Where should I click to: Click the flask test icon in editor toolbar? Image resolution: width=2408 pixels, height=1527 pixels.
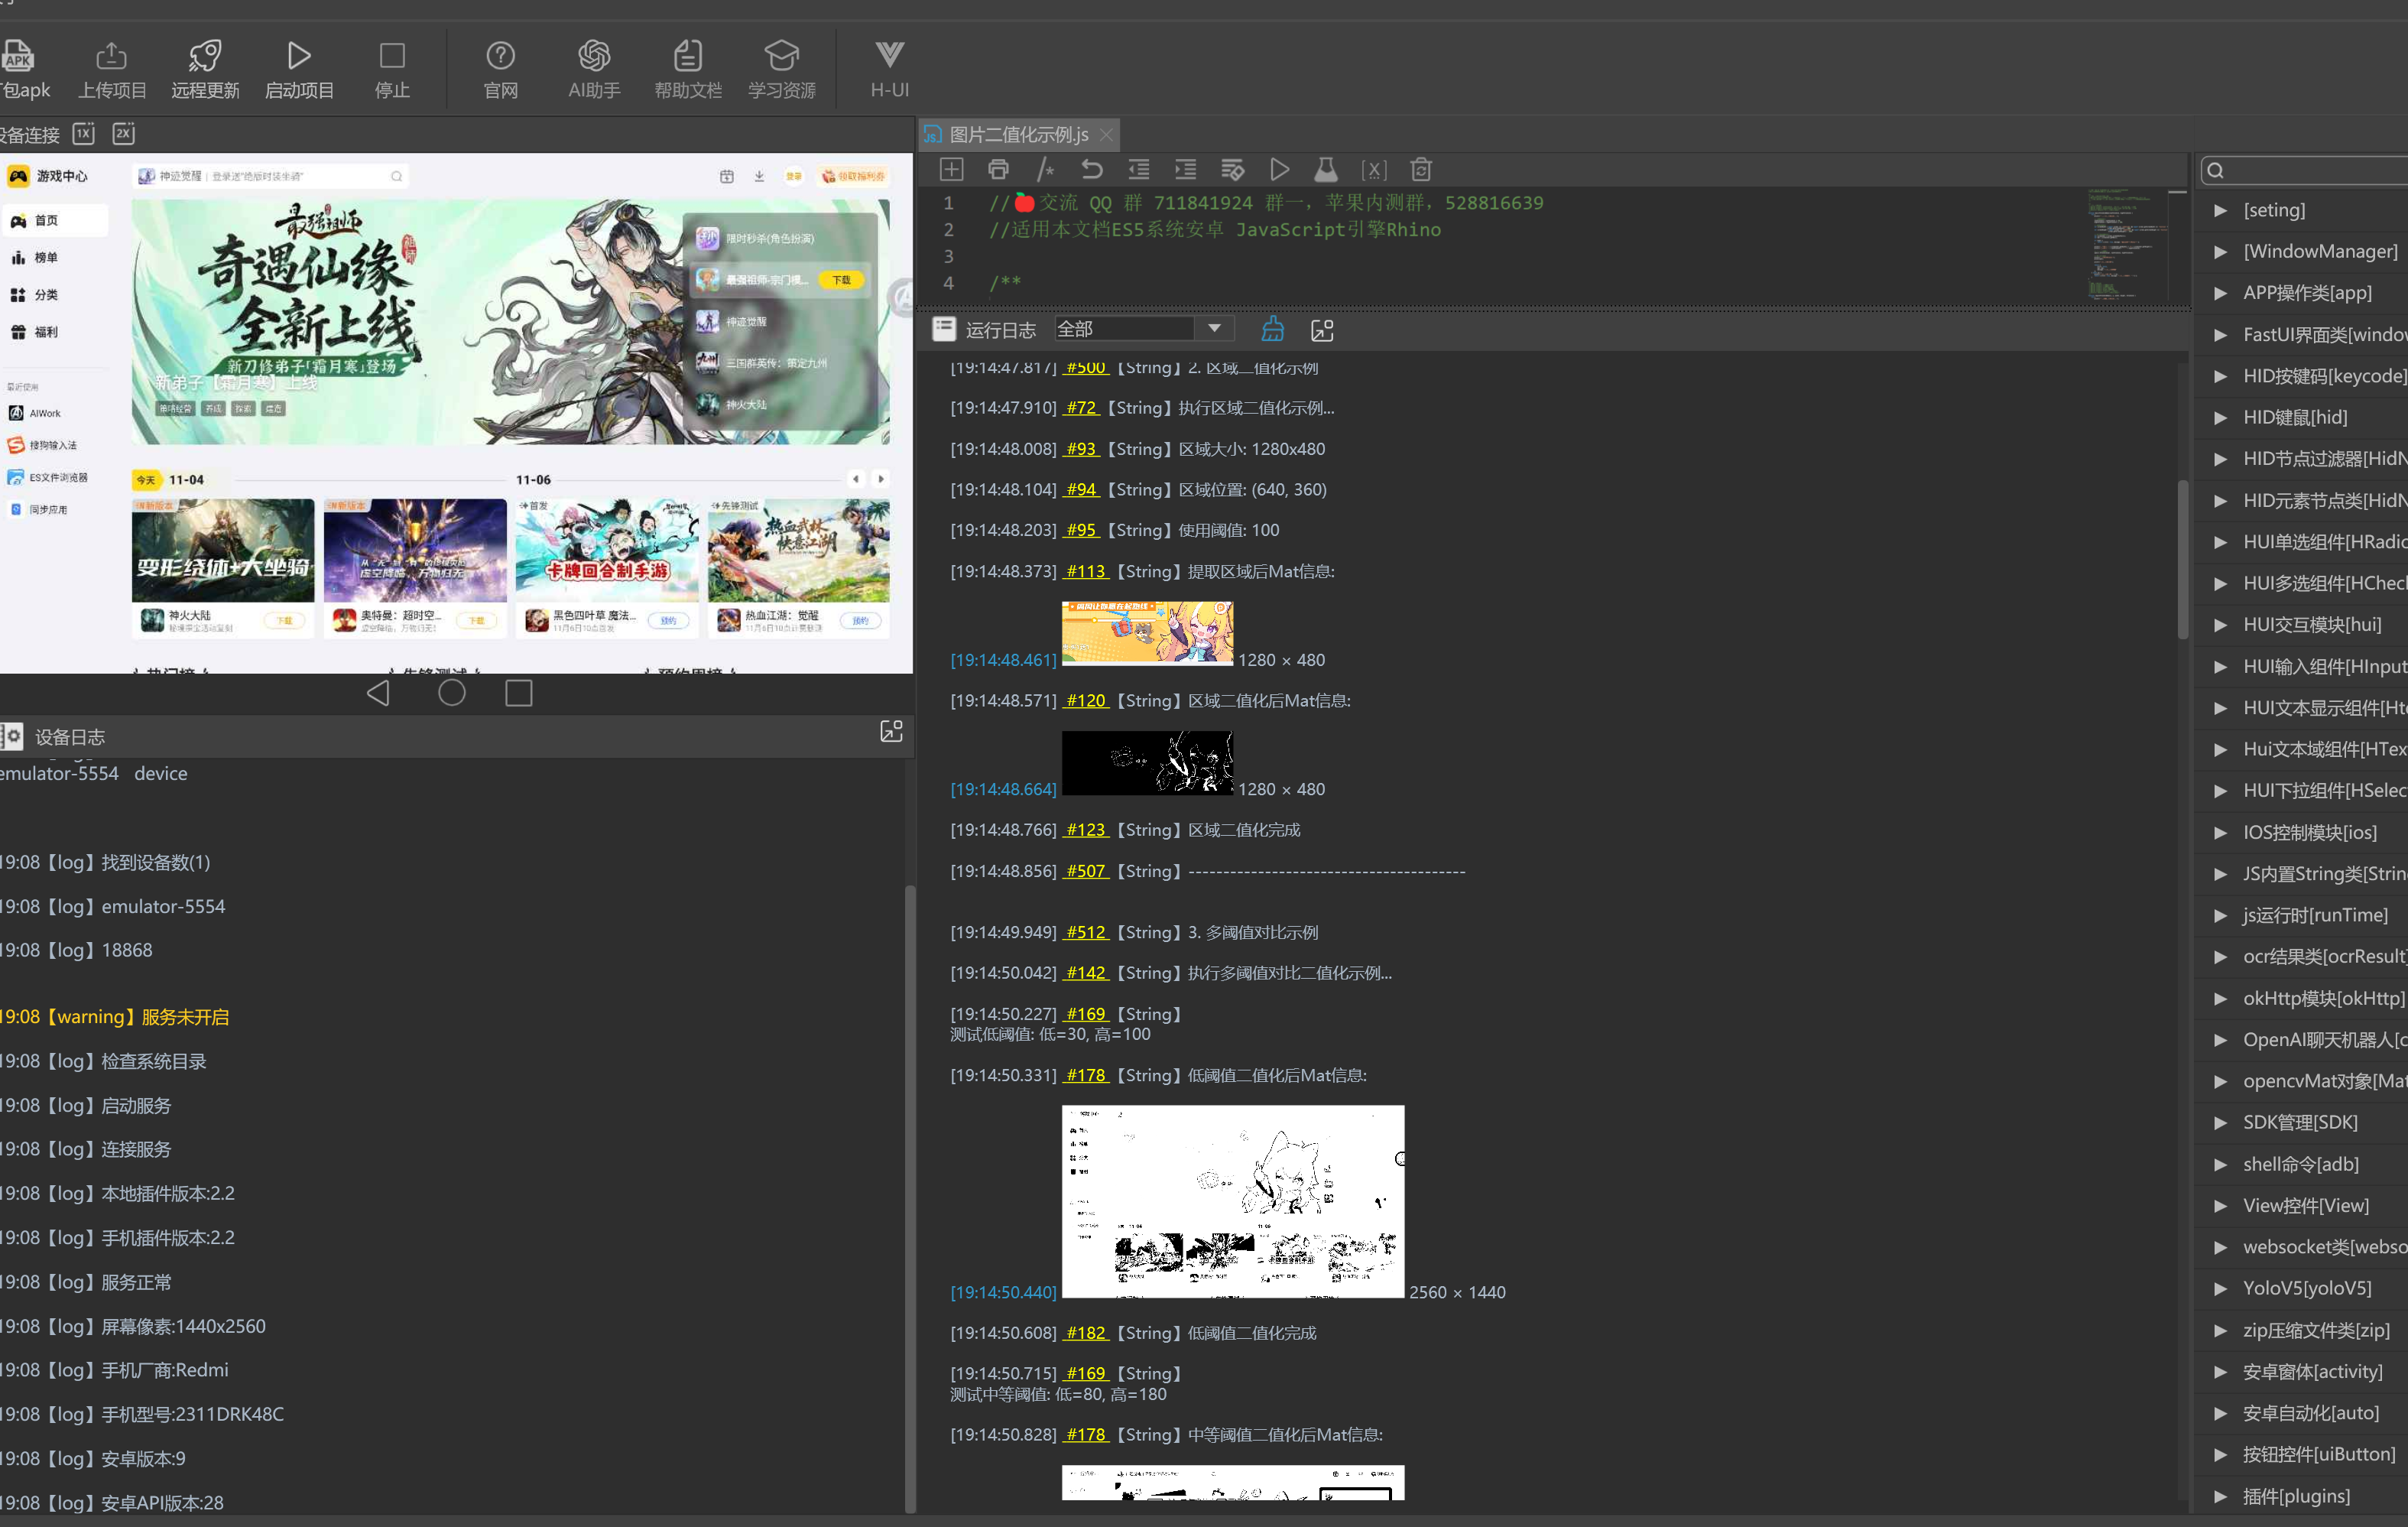pos(1326,169)
